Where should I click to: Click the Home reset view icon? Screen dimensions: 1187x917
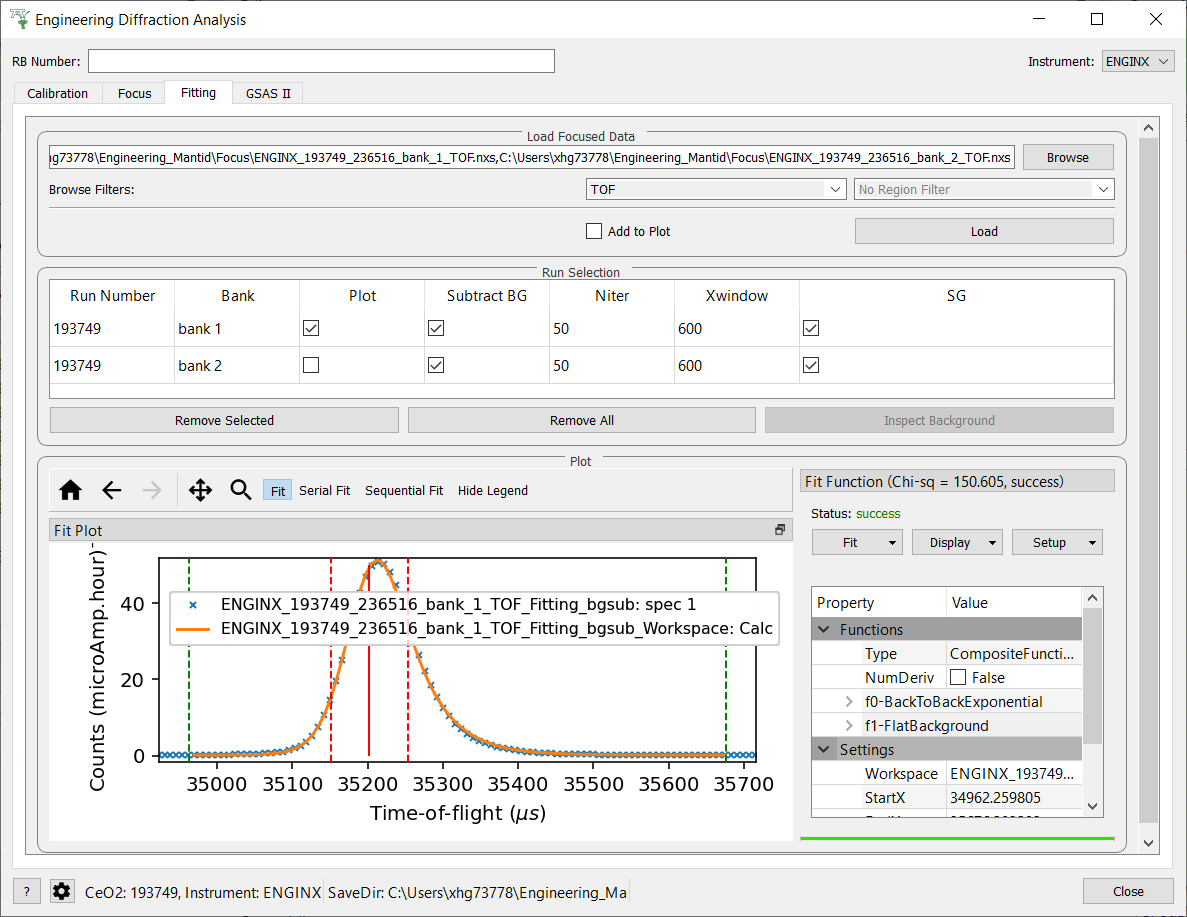coord(70,490)
